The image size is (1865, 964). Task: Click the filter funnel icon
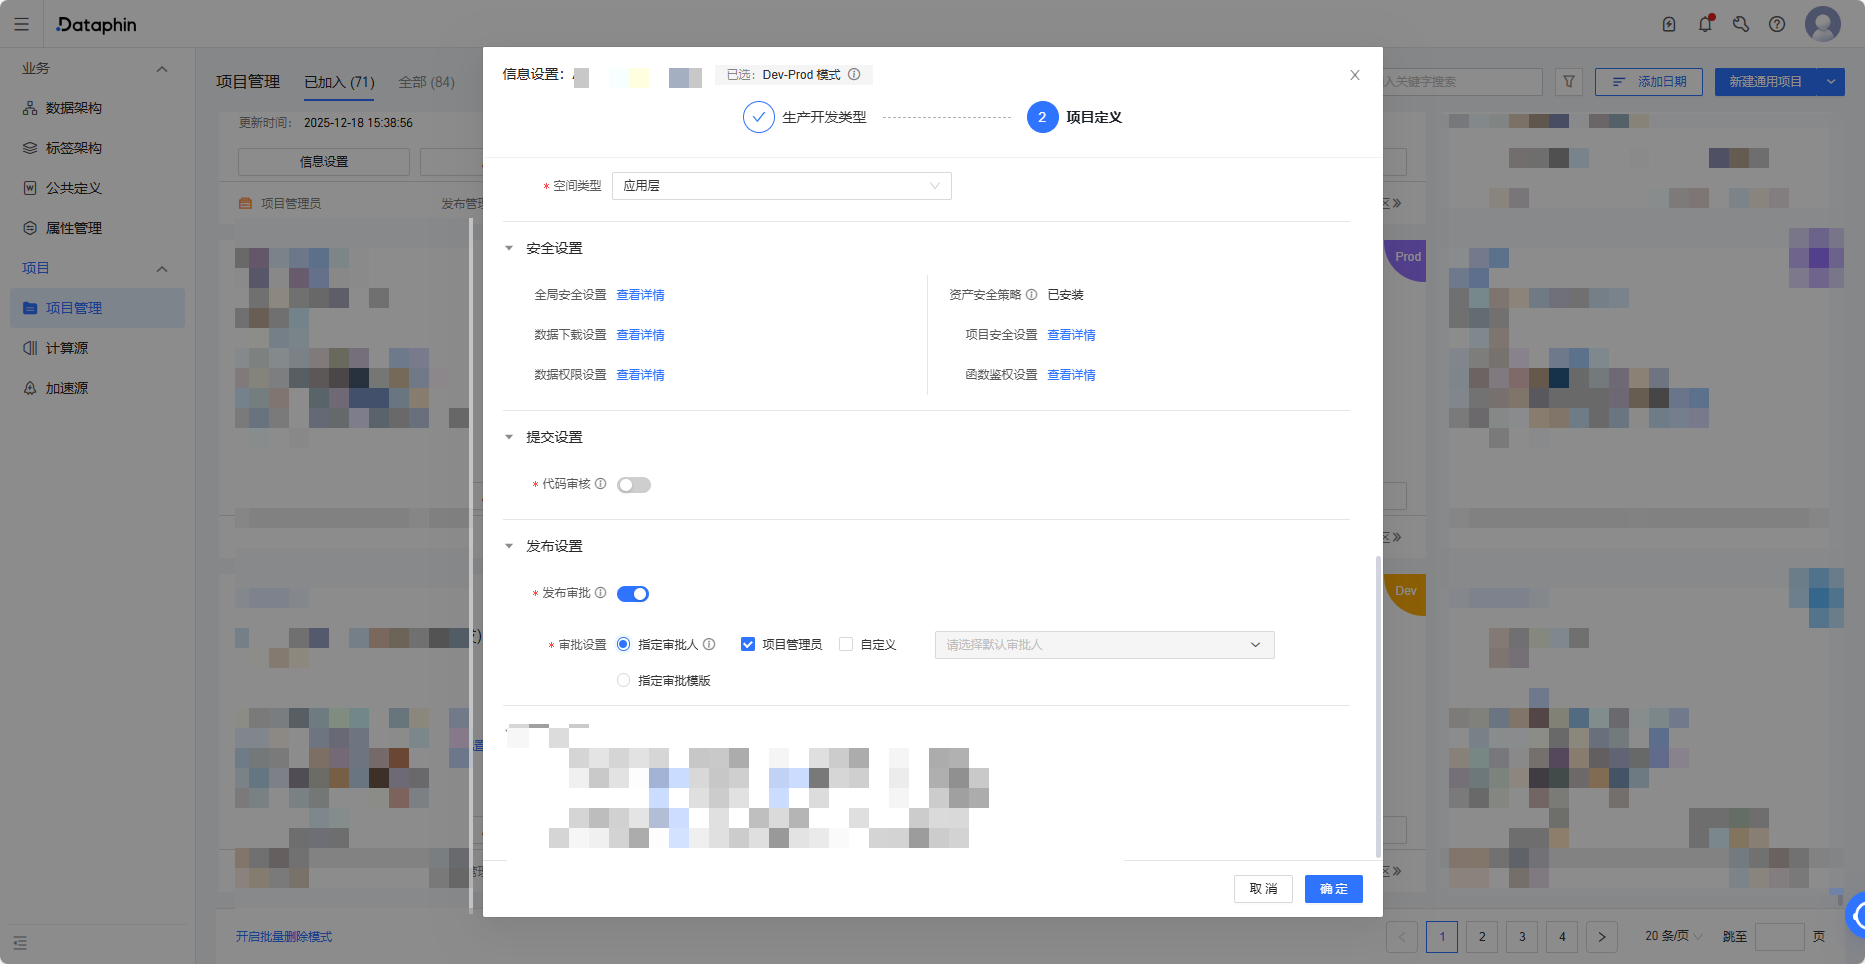point(1569,81)
